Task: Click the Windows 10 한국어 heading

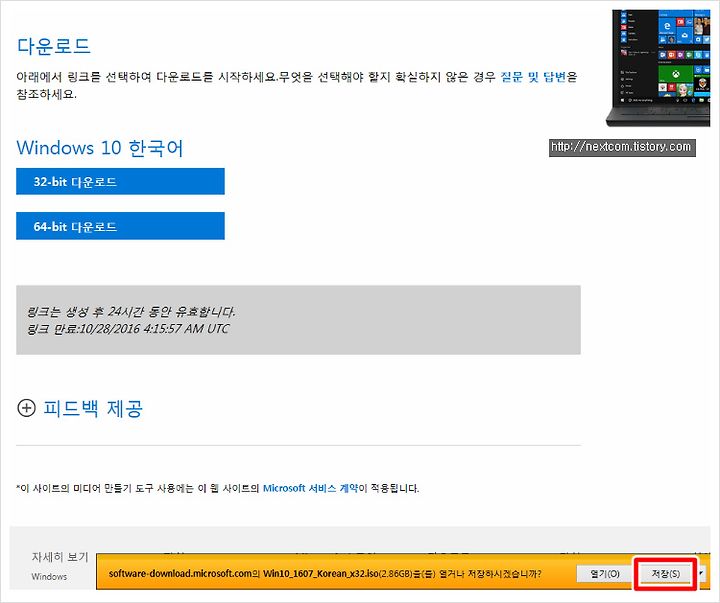Action: point(100,148)
